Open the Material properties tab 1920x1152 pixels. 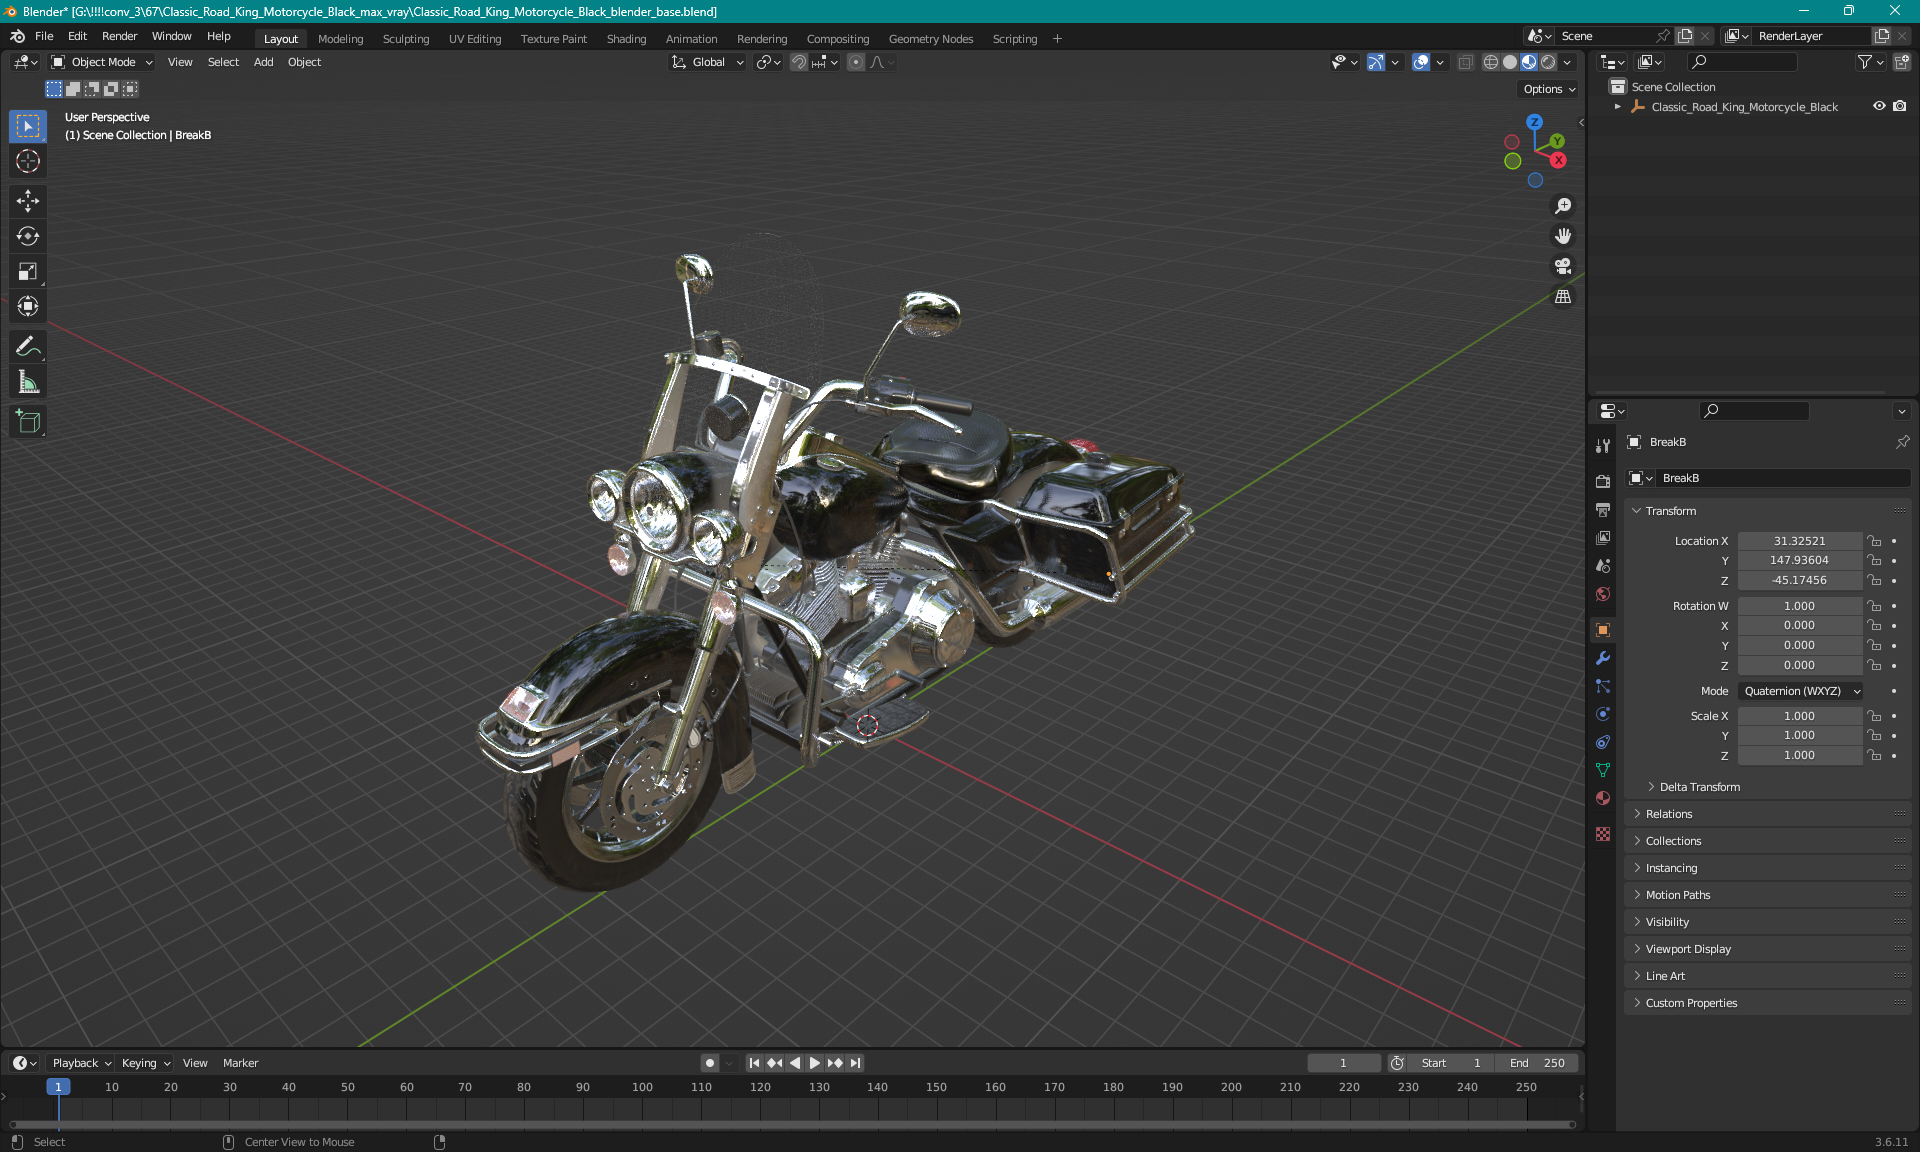1603,798
